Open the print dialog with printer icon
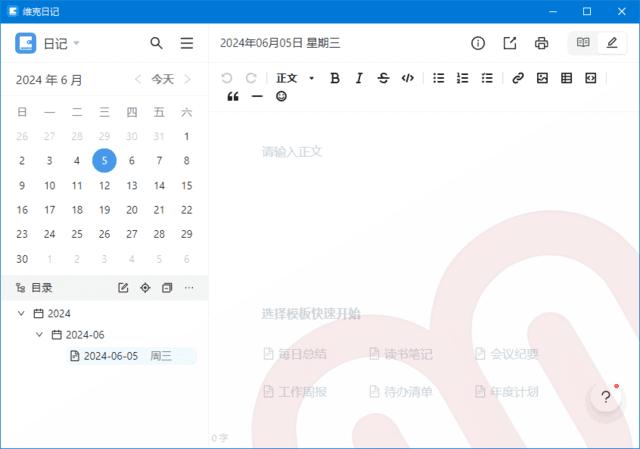 [x=541, y=43]
